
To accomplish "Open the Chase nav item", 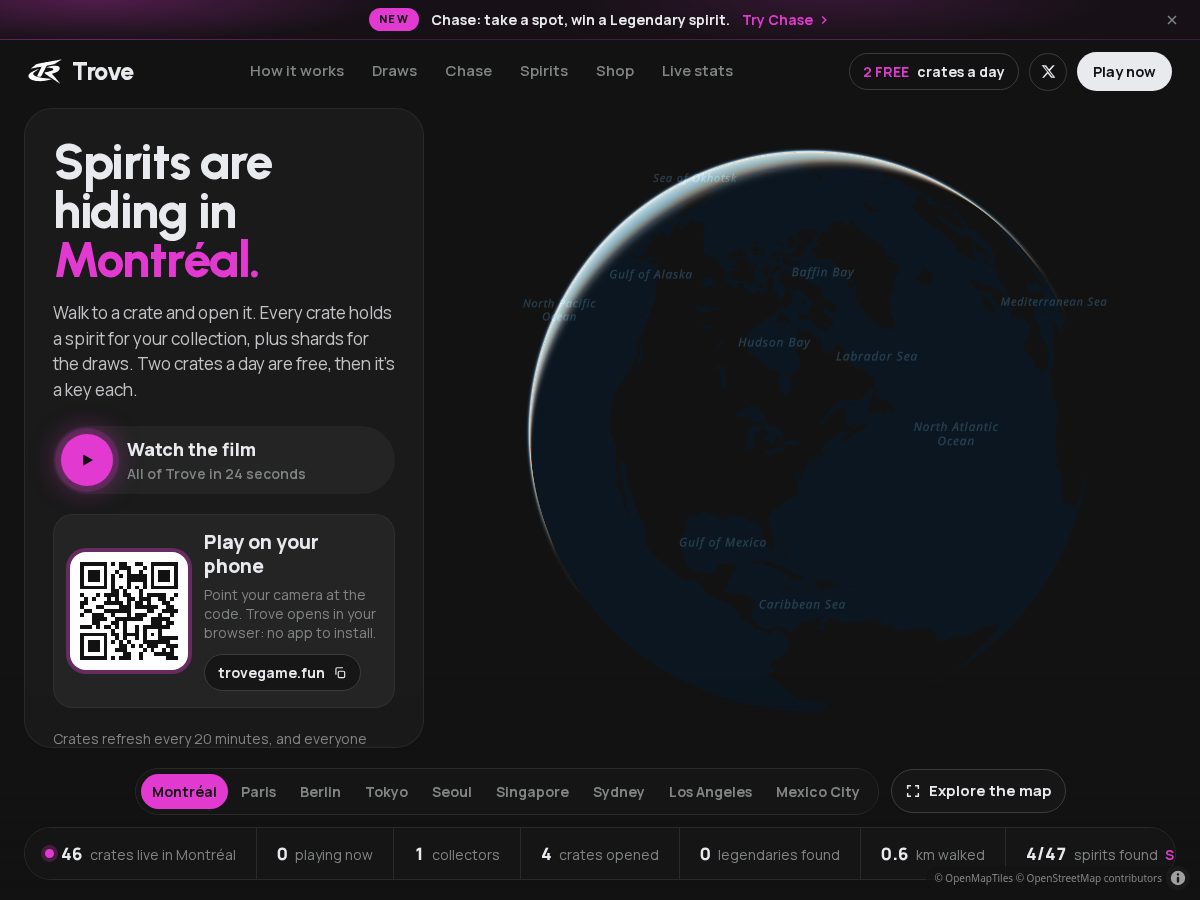I will pos(469,71).
